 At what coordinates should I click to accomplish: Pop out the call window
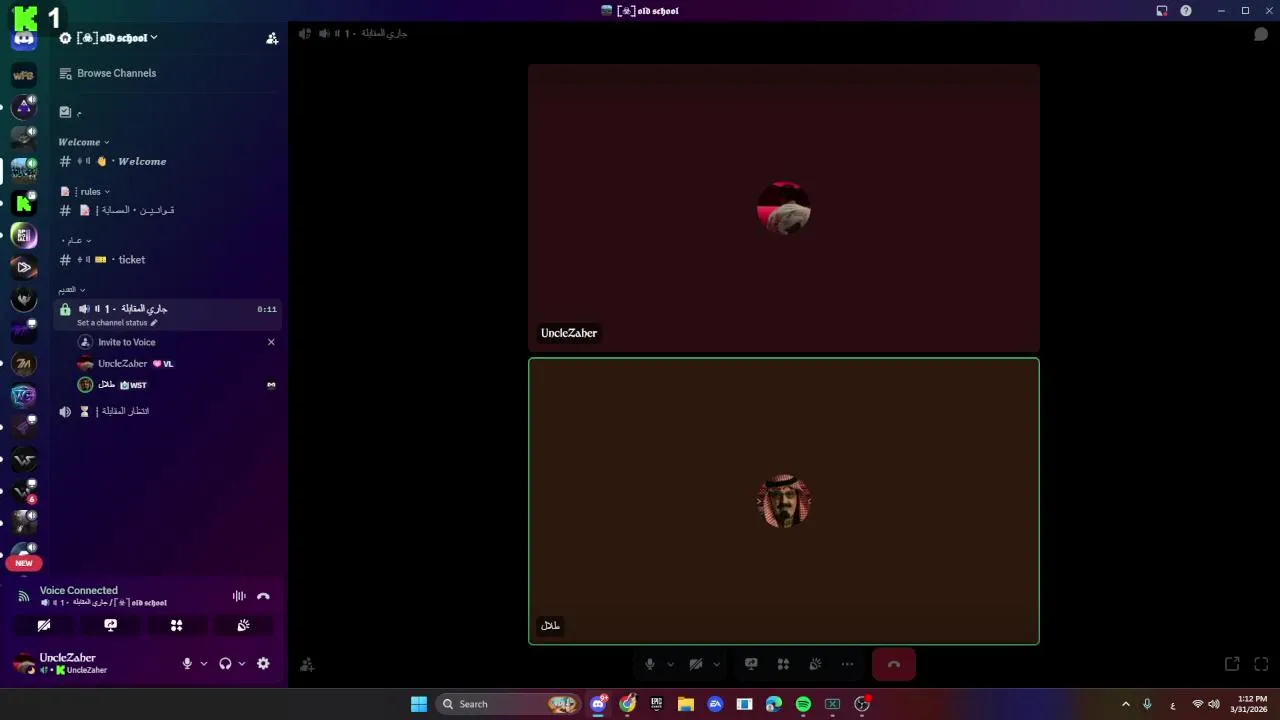[1232, 664]
